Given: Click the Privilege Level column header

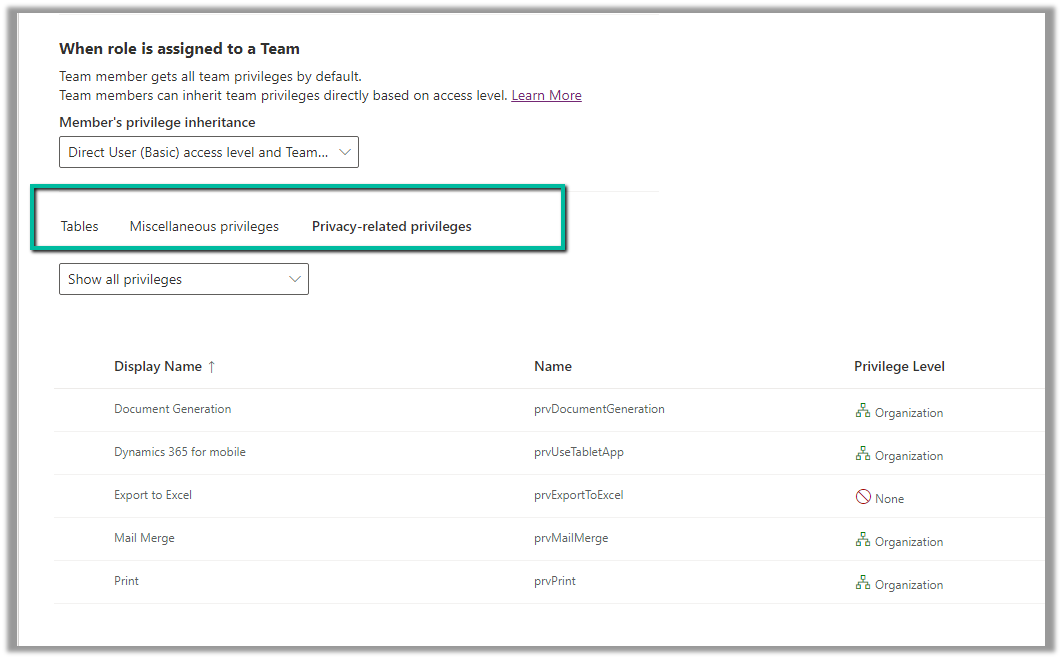Looking at the screenshot, I should click(899, 367).
